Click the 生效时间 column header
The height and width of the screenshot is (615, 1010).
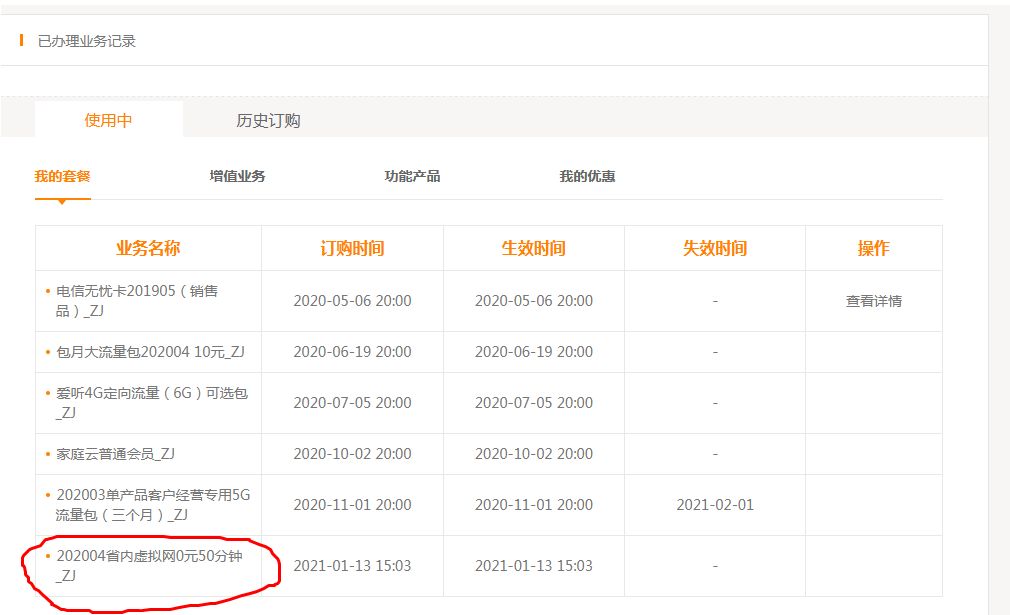[533, 248]
